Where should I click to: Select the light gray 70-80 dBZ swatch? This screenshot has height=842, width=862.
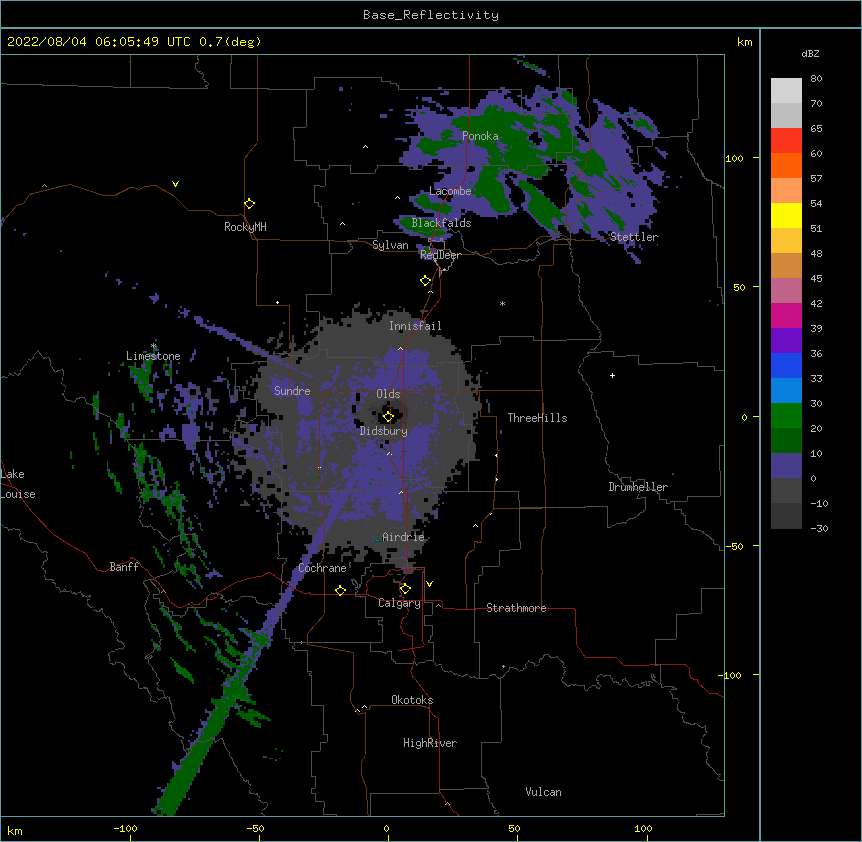pyautogui.click(x=786, y=91)
